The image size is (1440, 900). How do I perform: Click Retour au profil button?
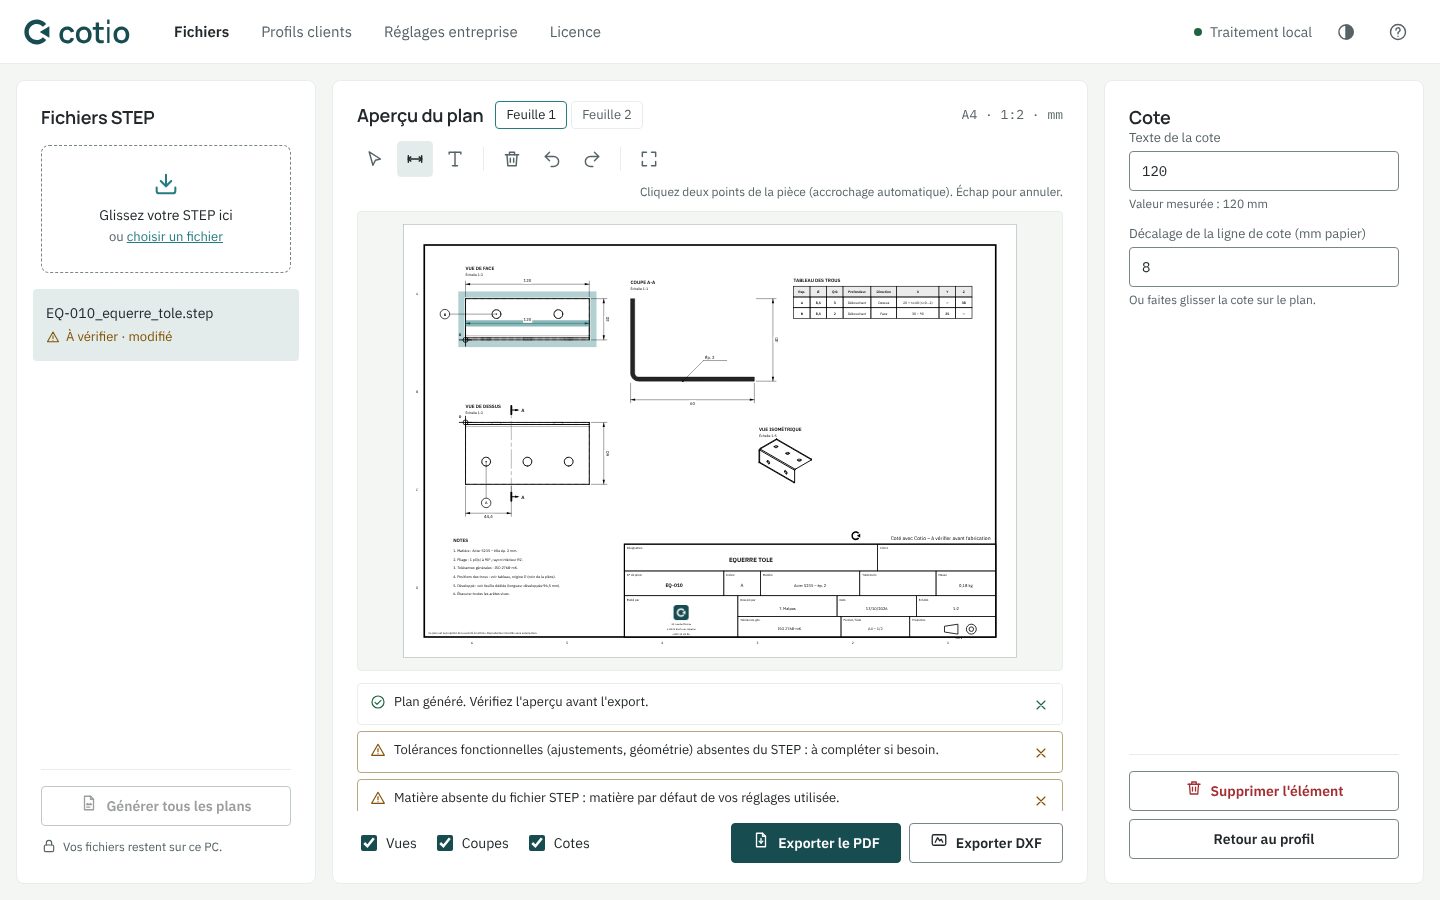click(x=1264, y=839)
